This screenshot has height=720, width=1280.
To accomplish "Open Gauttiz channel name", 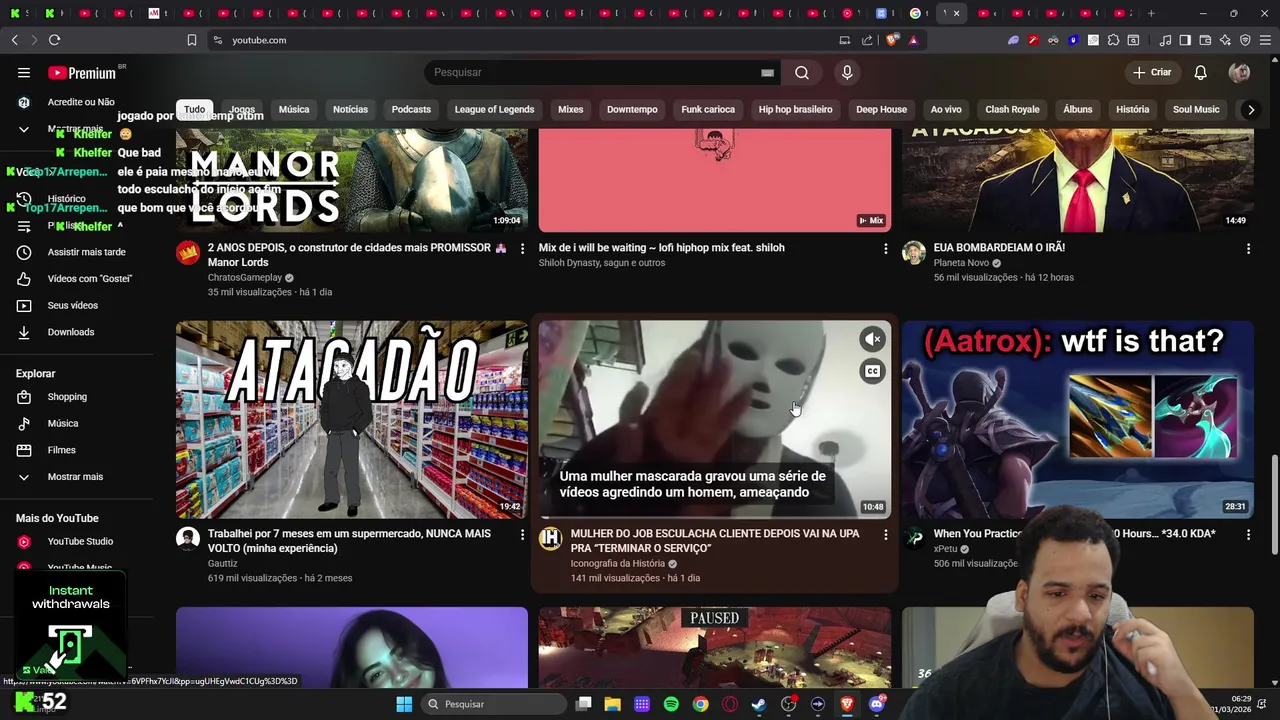I will click(x=223, y=564).
